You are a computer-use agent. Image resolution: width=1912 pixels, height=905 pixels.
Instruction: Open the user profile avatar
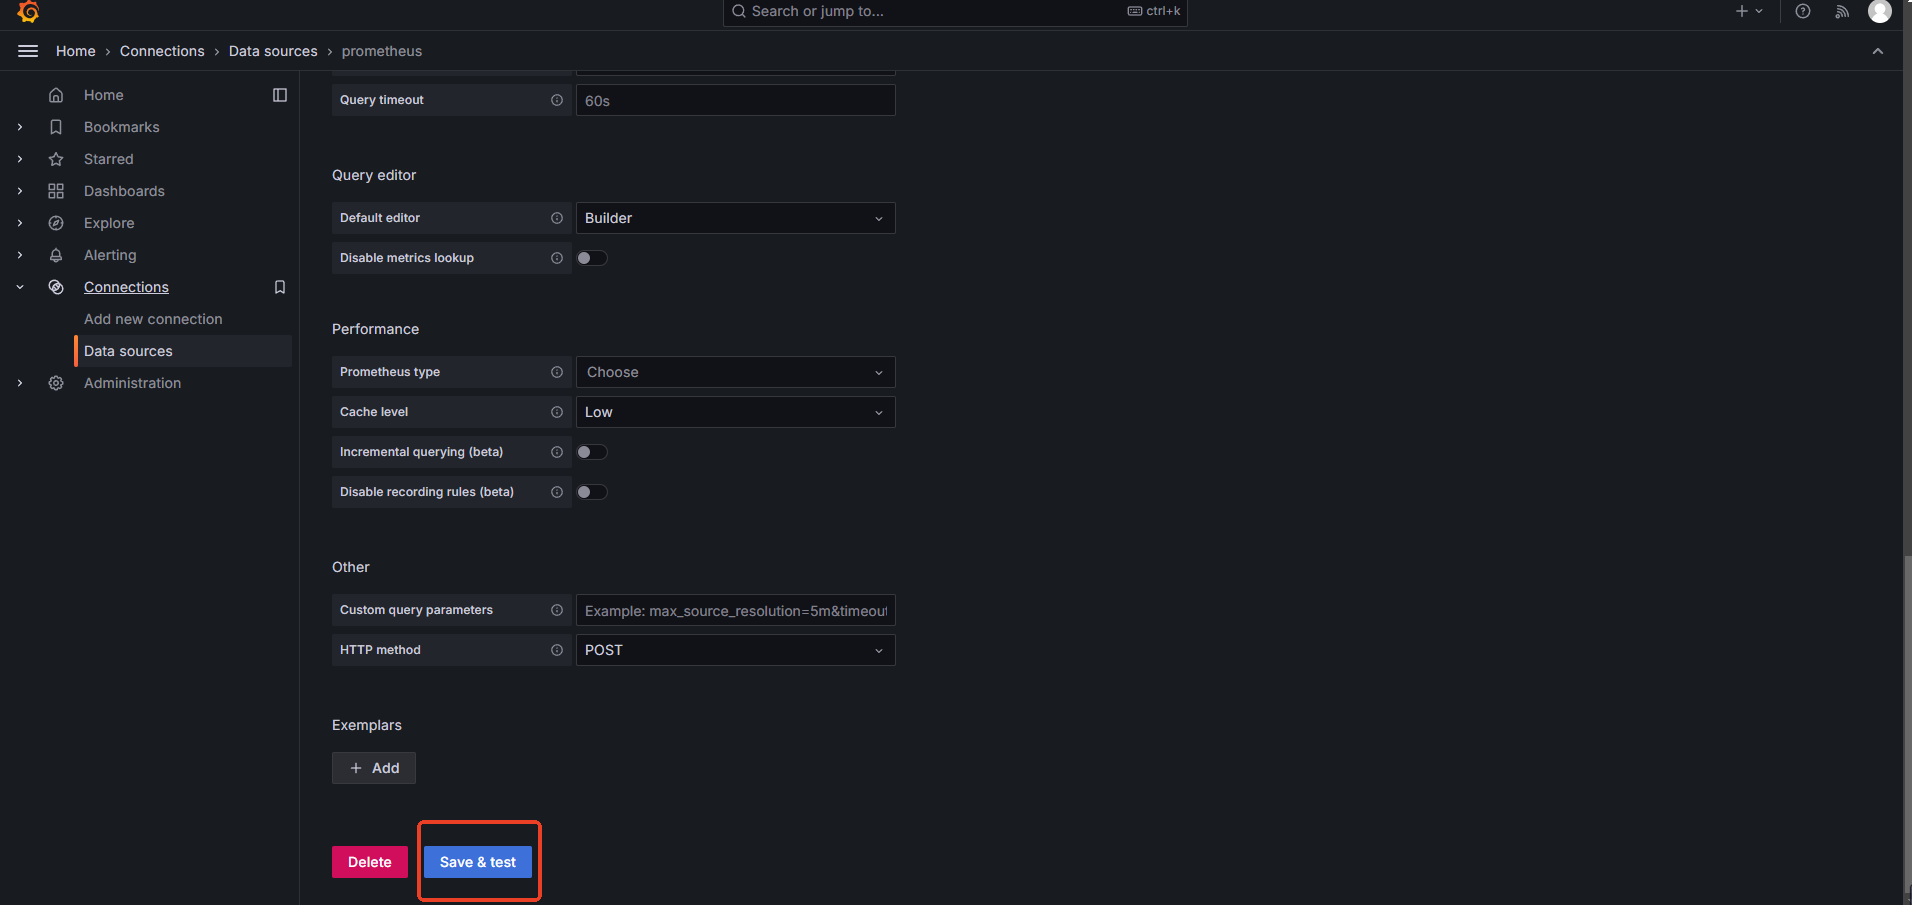coord(1879,11)
